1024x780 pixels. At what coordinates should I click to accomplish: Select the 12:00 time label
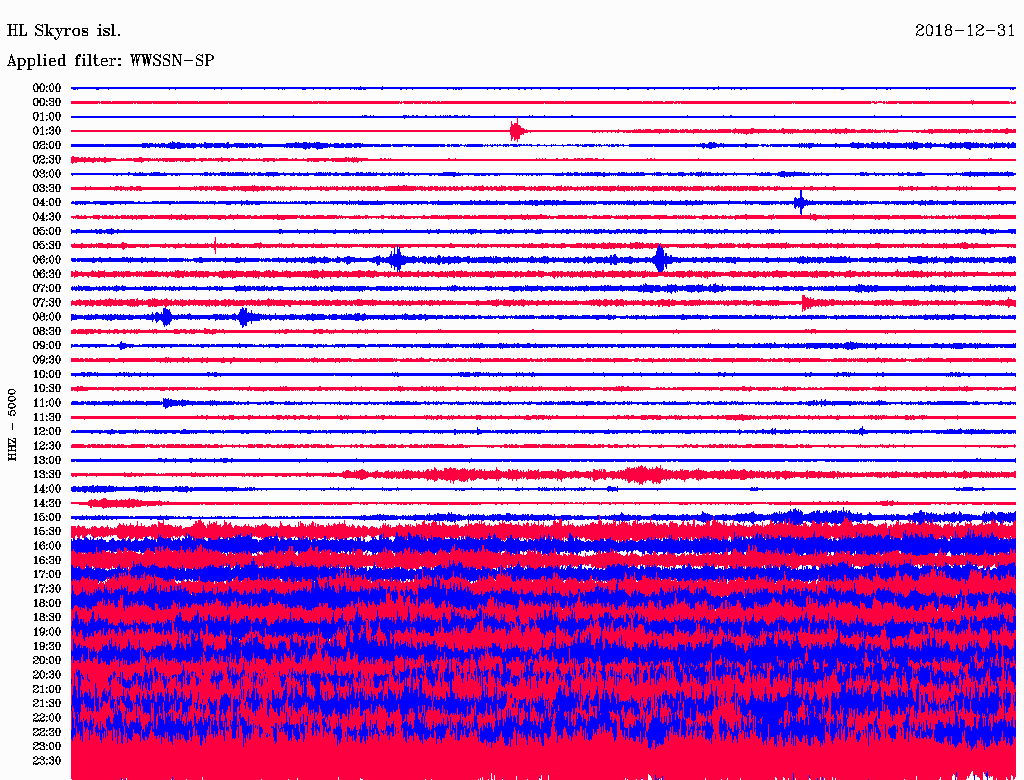47,431
